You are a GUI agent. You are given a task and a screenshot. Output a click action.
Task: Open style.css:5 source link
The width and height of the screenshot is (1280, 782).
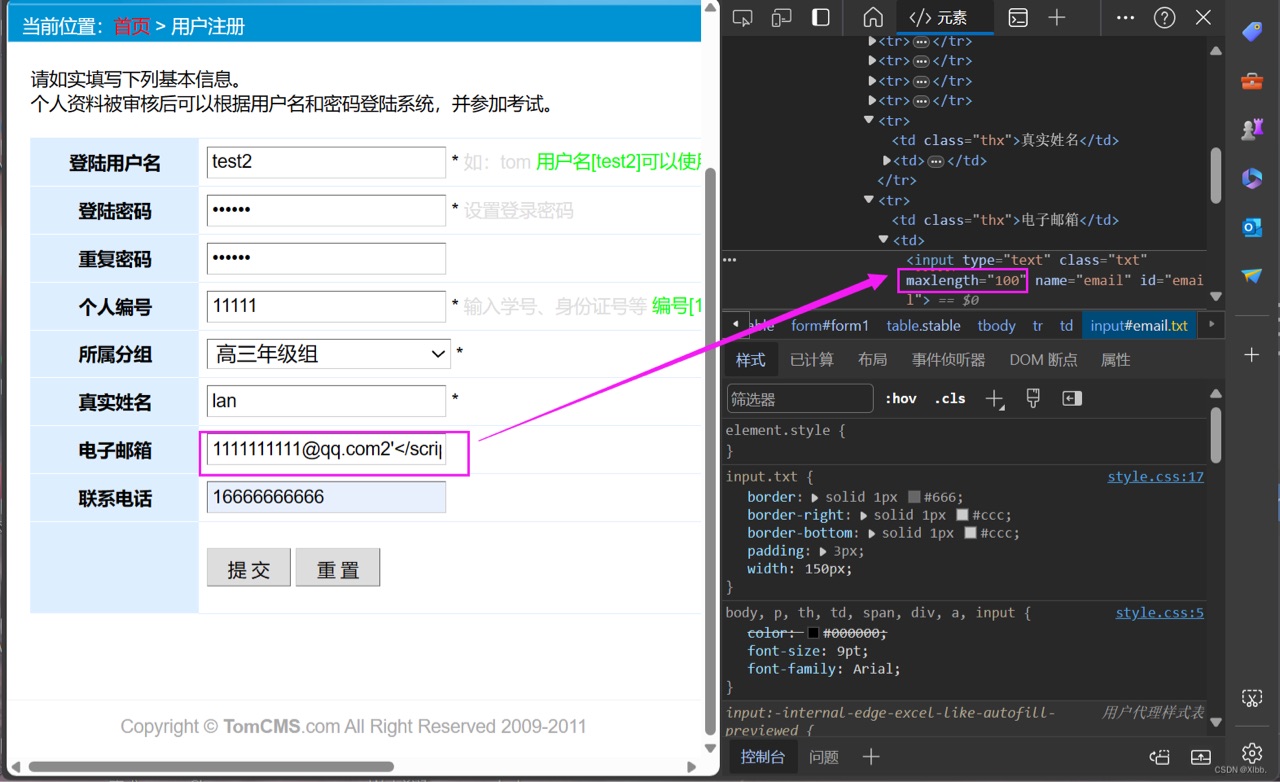pos(1159,613)
